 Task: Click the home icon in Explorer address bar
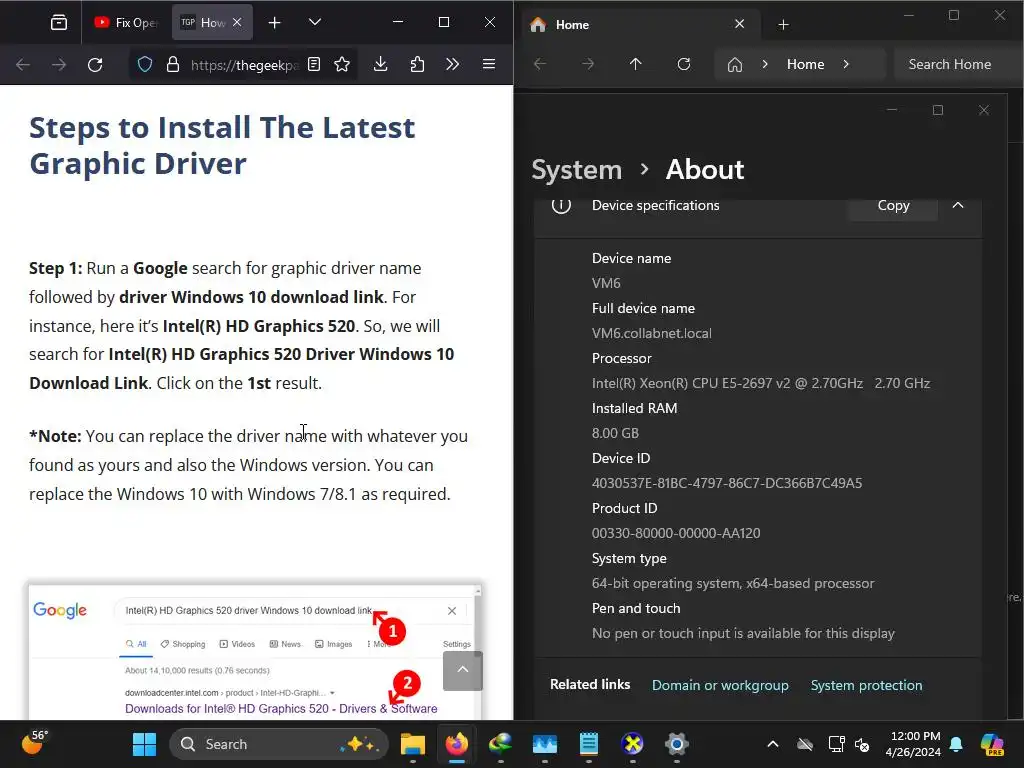point(735,65)
